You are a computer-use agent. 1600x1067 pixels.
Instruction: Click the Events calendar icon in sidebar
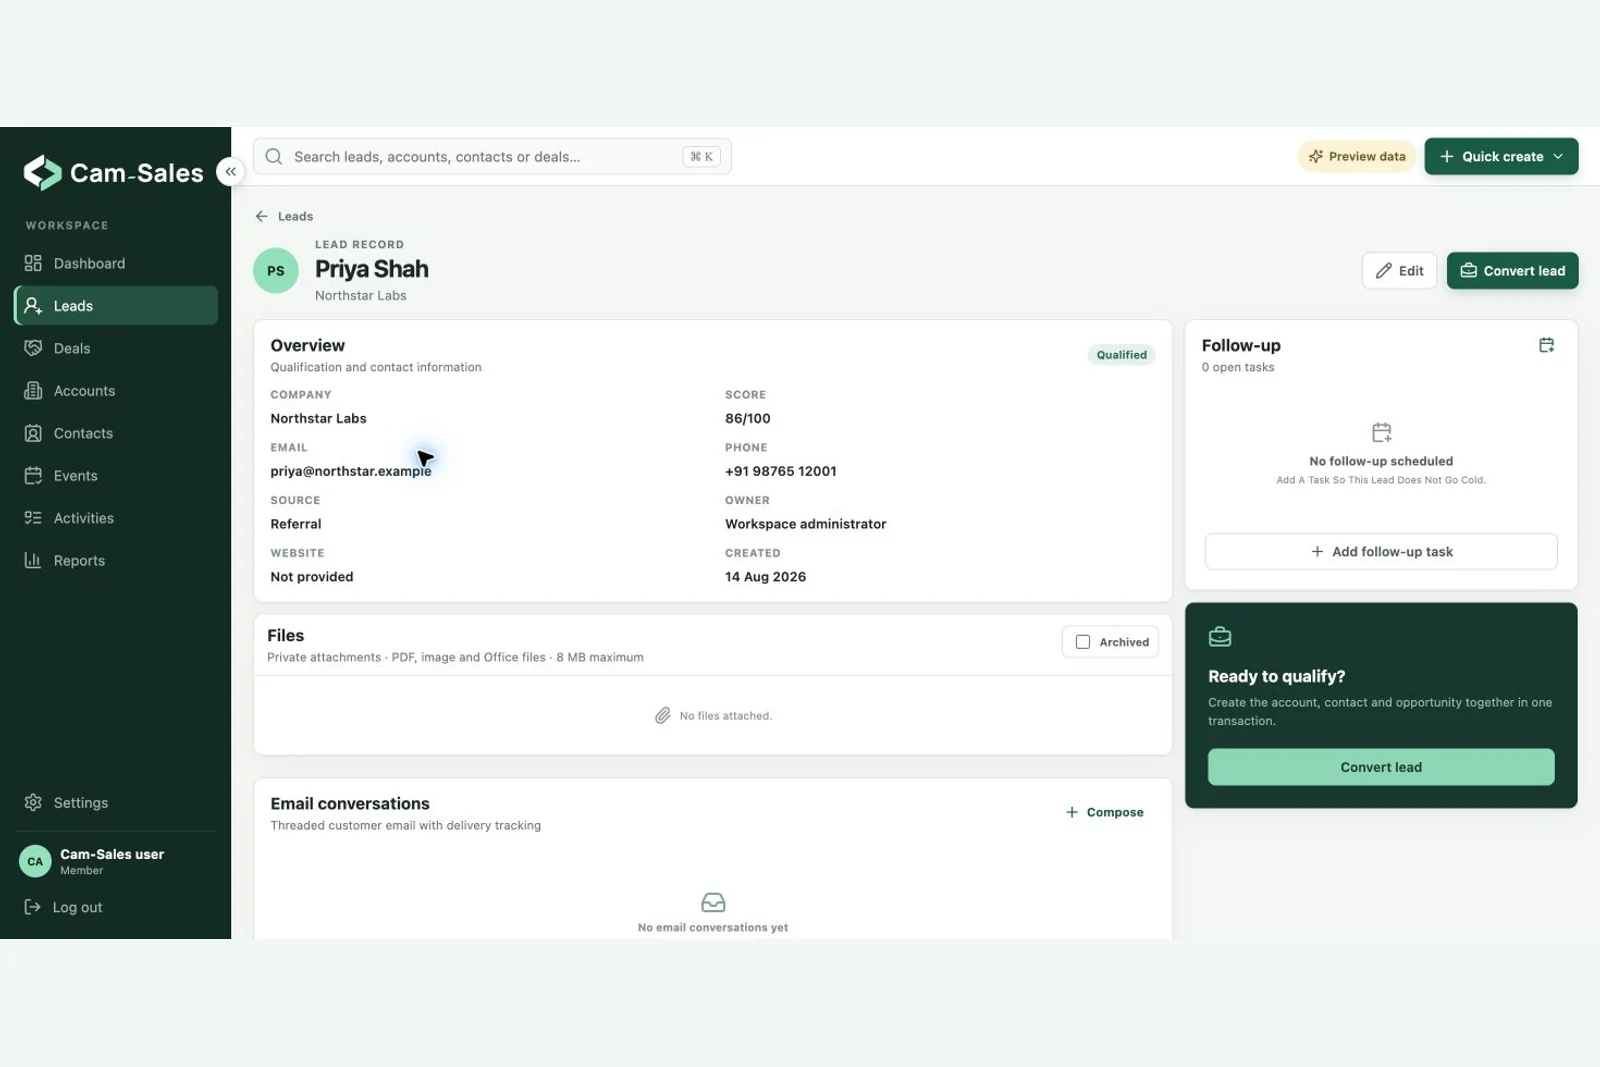(33, 476)
